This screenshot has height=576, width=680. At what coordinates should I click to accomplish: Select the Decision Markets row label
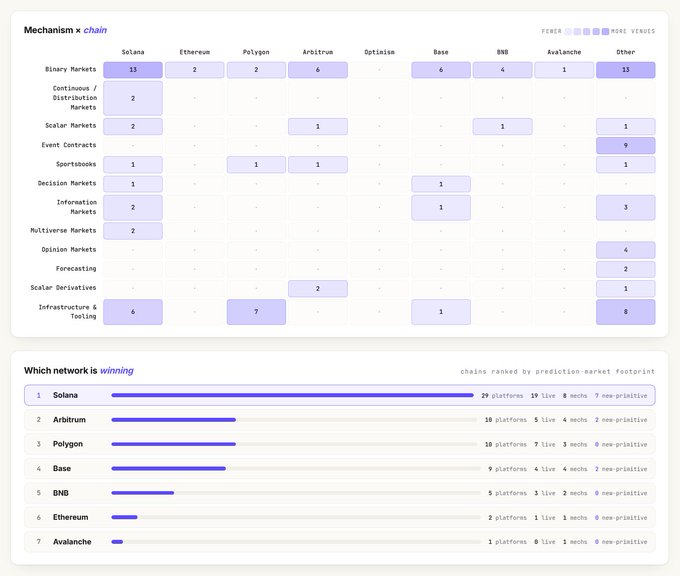click(x=67, y=183)
